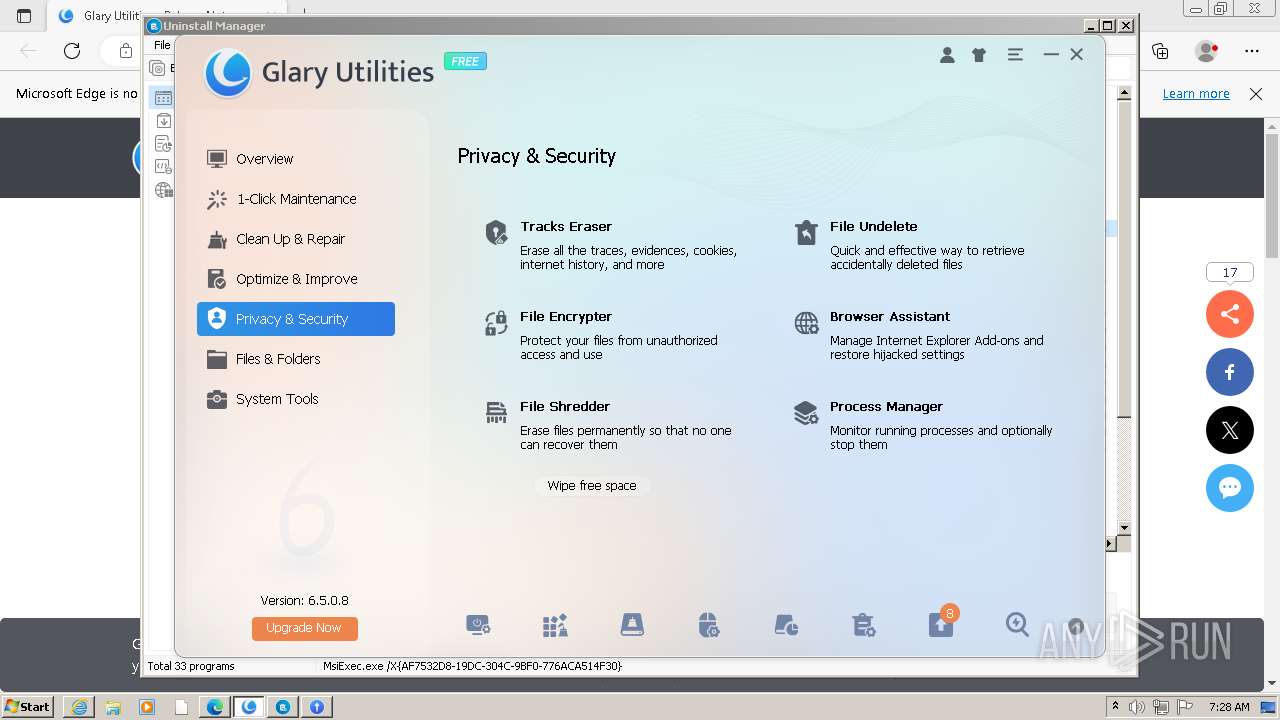Open Internet Explorer from taskbar
Image resolution: width=1280 pixels, height=720 pixels.
79,707
